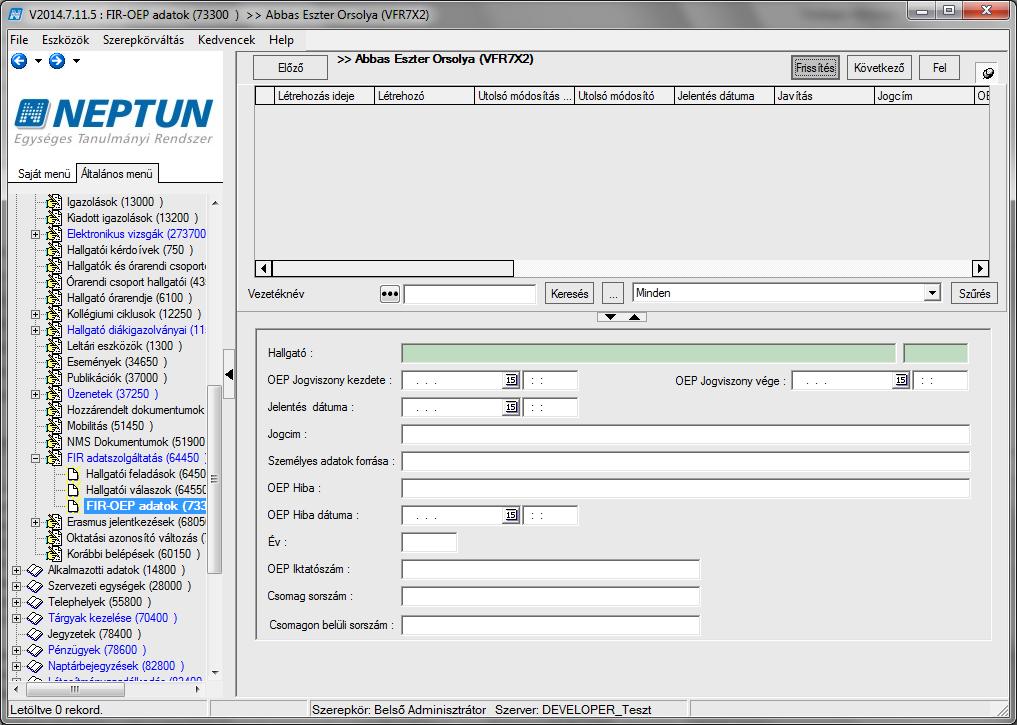Open calendar for OEP Jogviszony kezdete
Screen dimensions: 1017x725
point(511,380)
